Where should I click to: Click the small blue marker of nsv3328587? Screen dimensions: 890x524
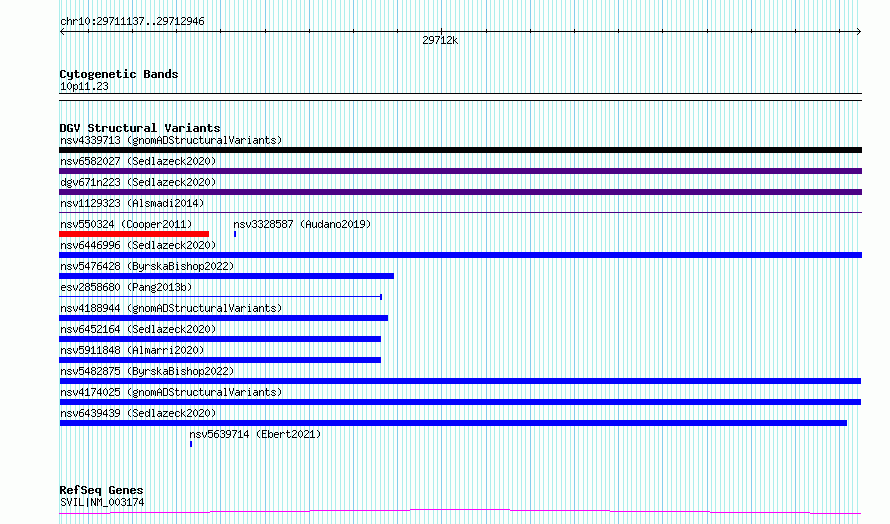235,234
